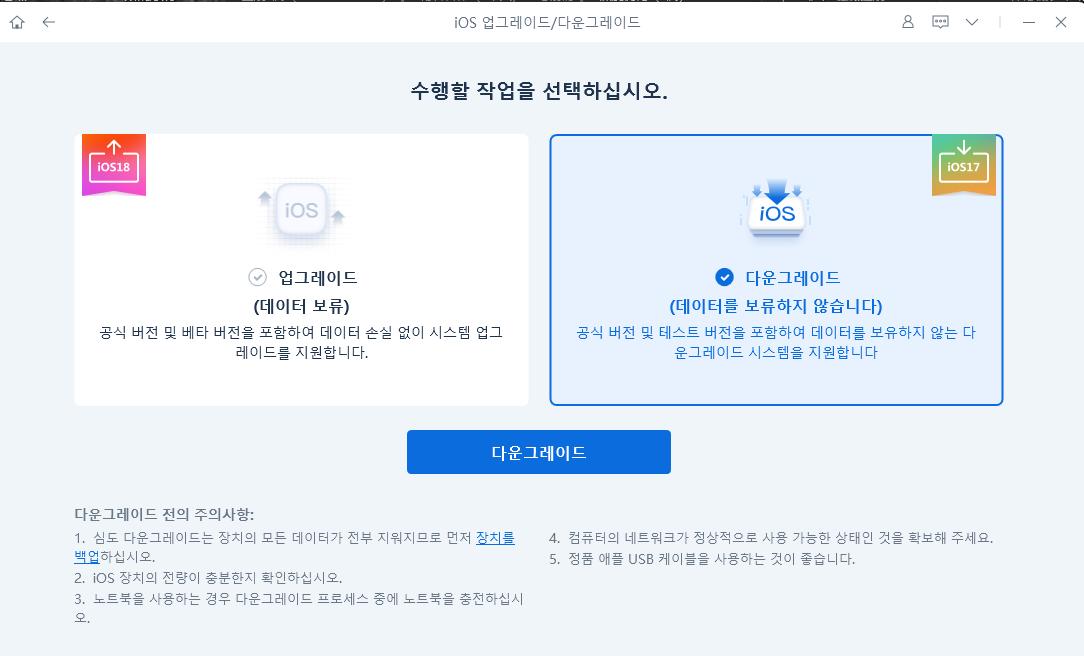Click the 수행할 작업을 선택하십시오 heading
Screen dimensions: 1084x656
pyautogui.click(x=539, y=91)
